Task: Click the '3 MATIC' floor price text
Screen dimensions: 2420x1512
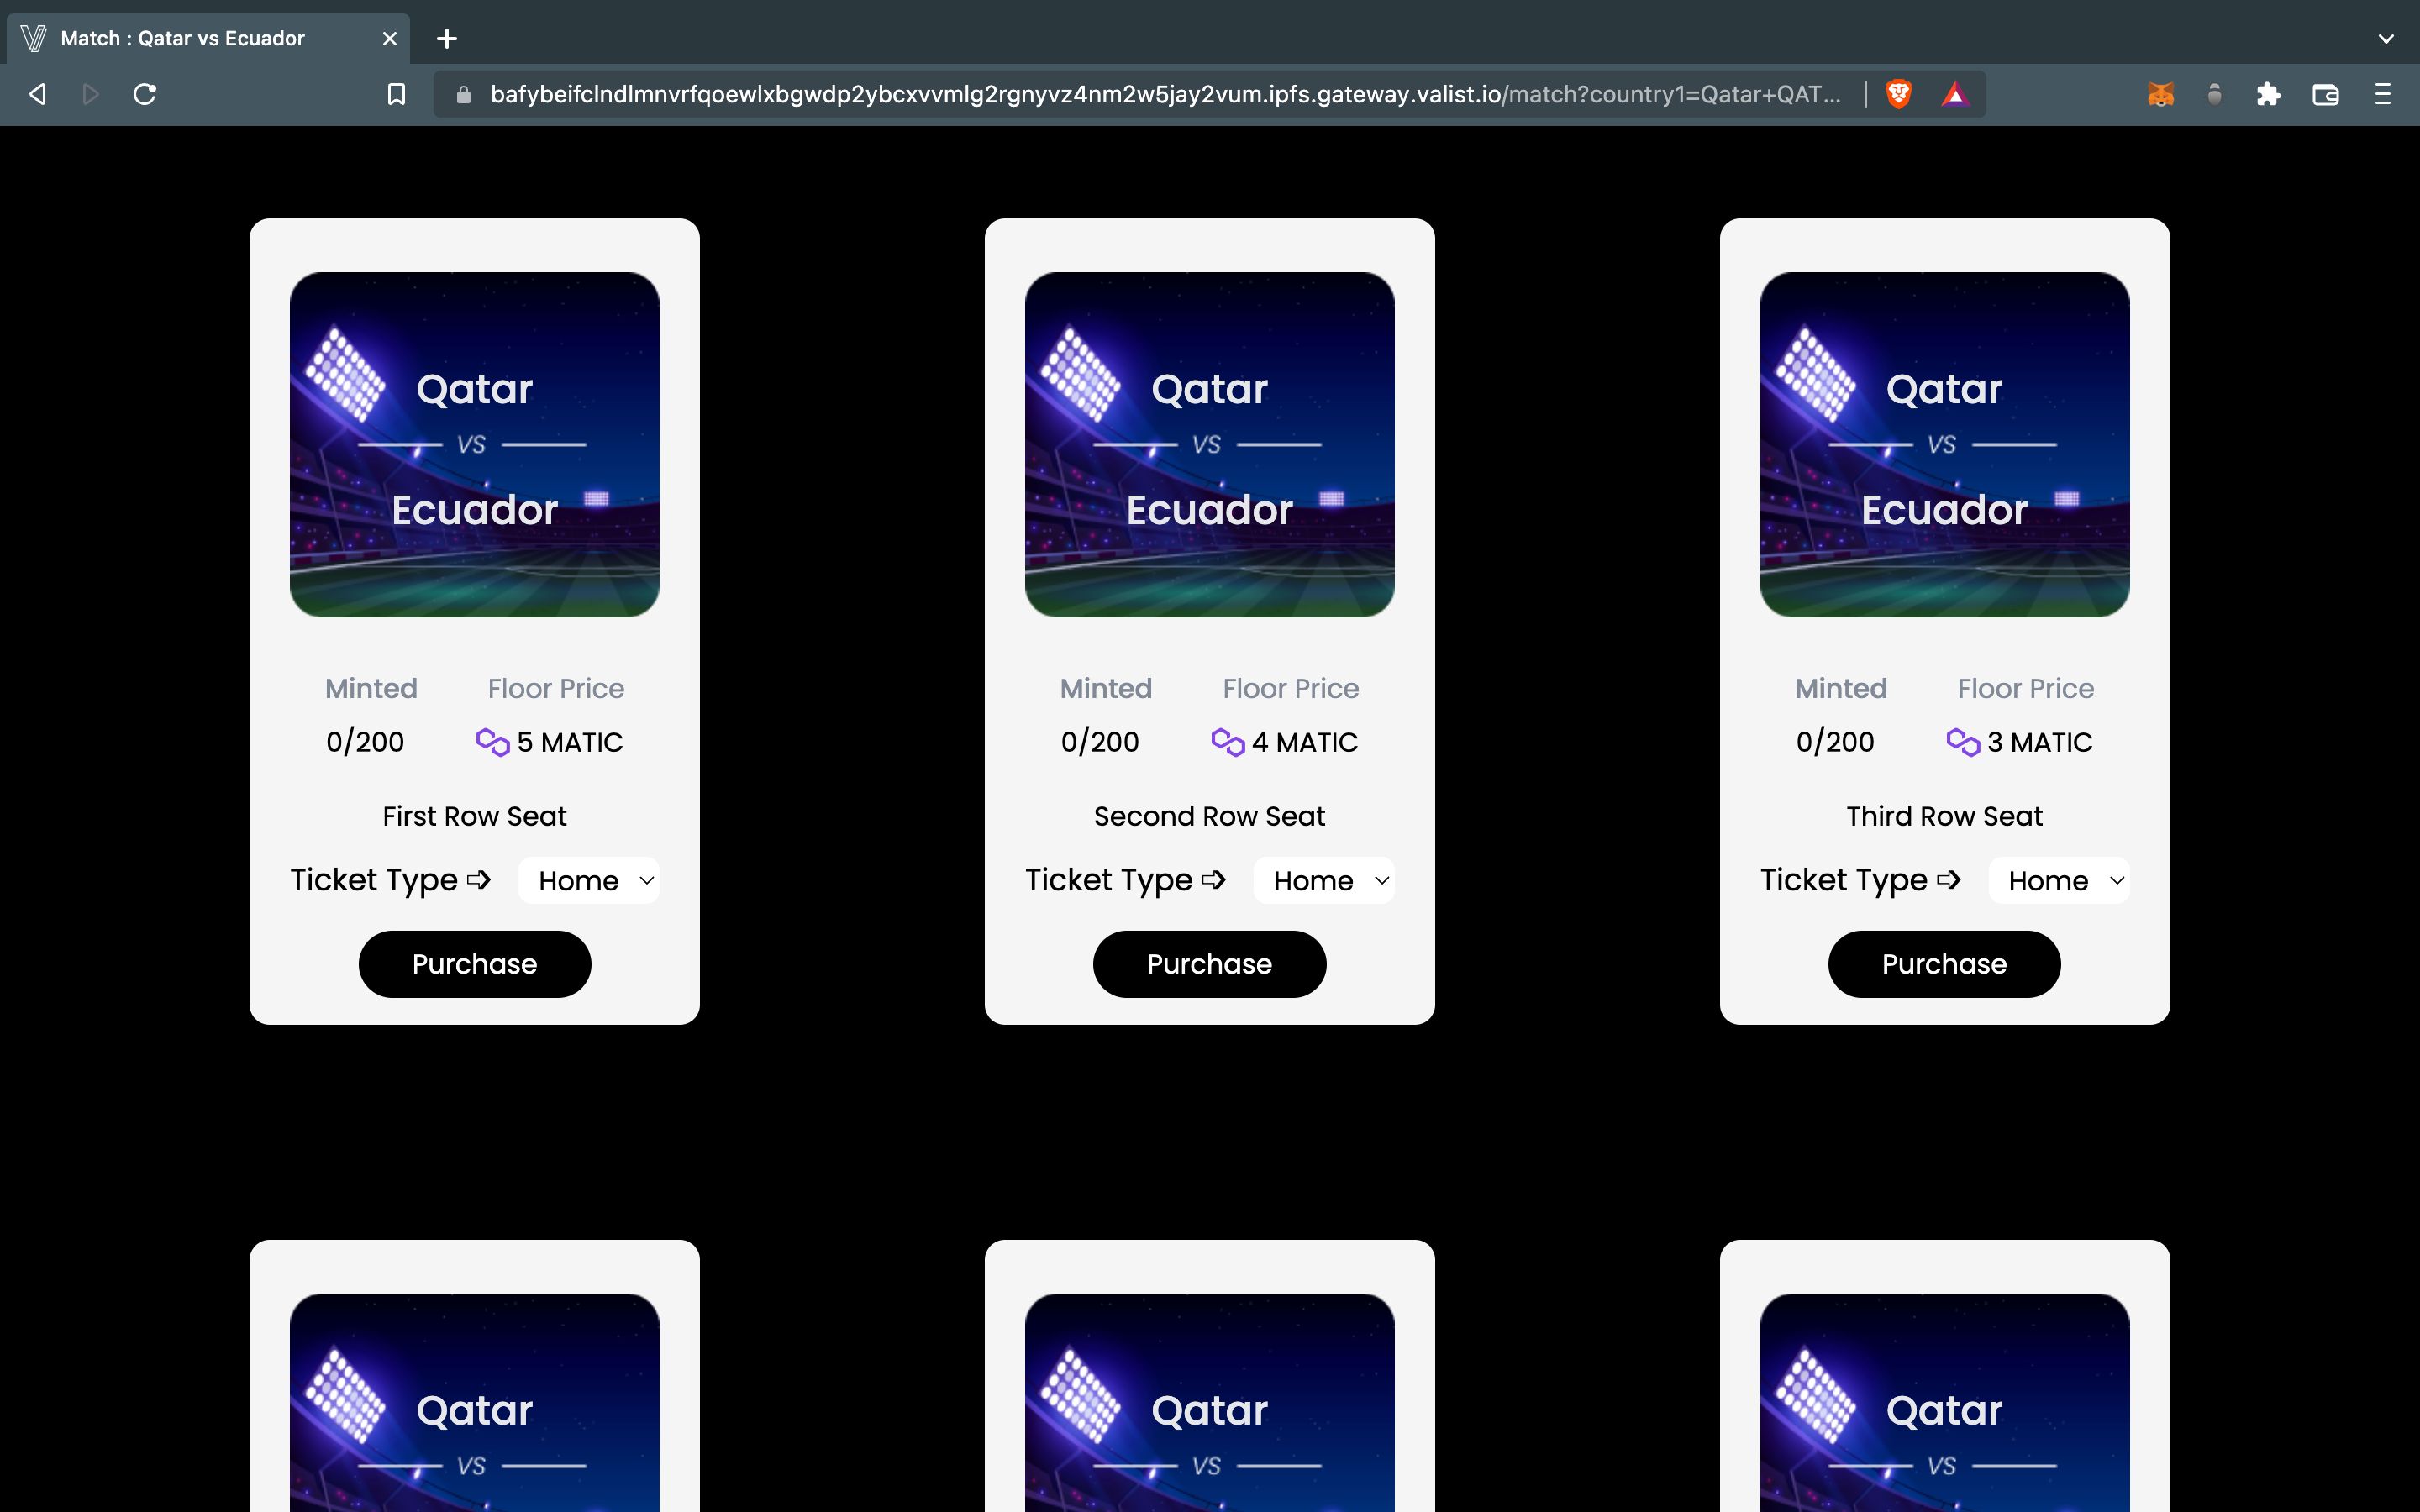Action: 2040,742
